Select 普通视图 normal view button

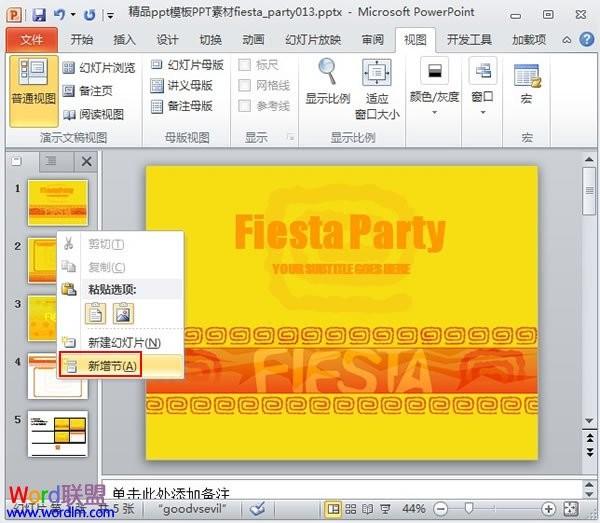click(x=34, y=91)
